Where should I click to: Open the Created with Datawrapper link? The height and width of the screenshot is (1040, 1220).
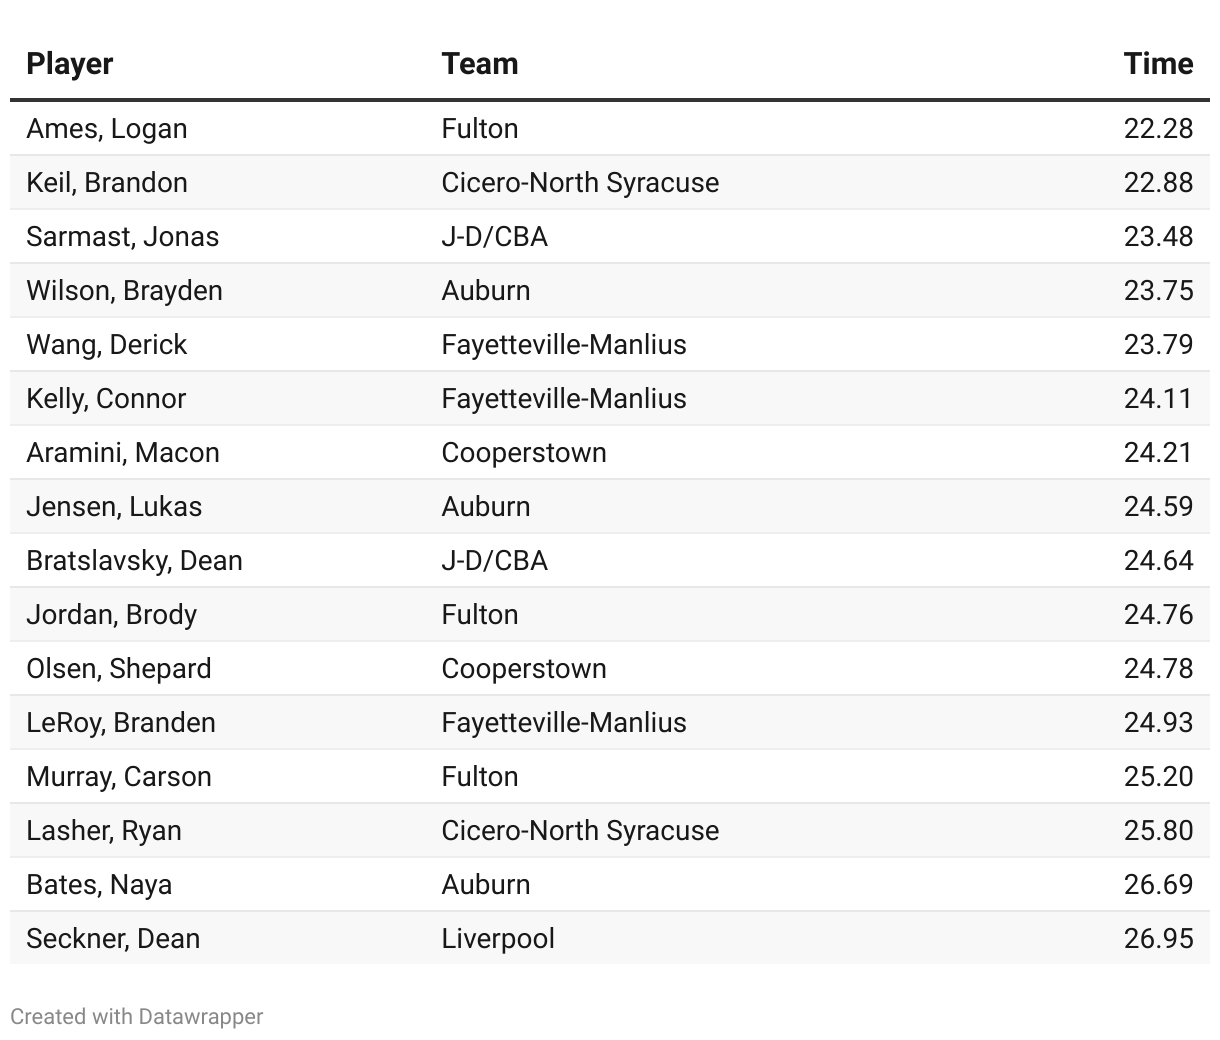137,1016
